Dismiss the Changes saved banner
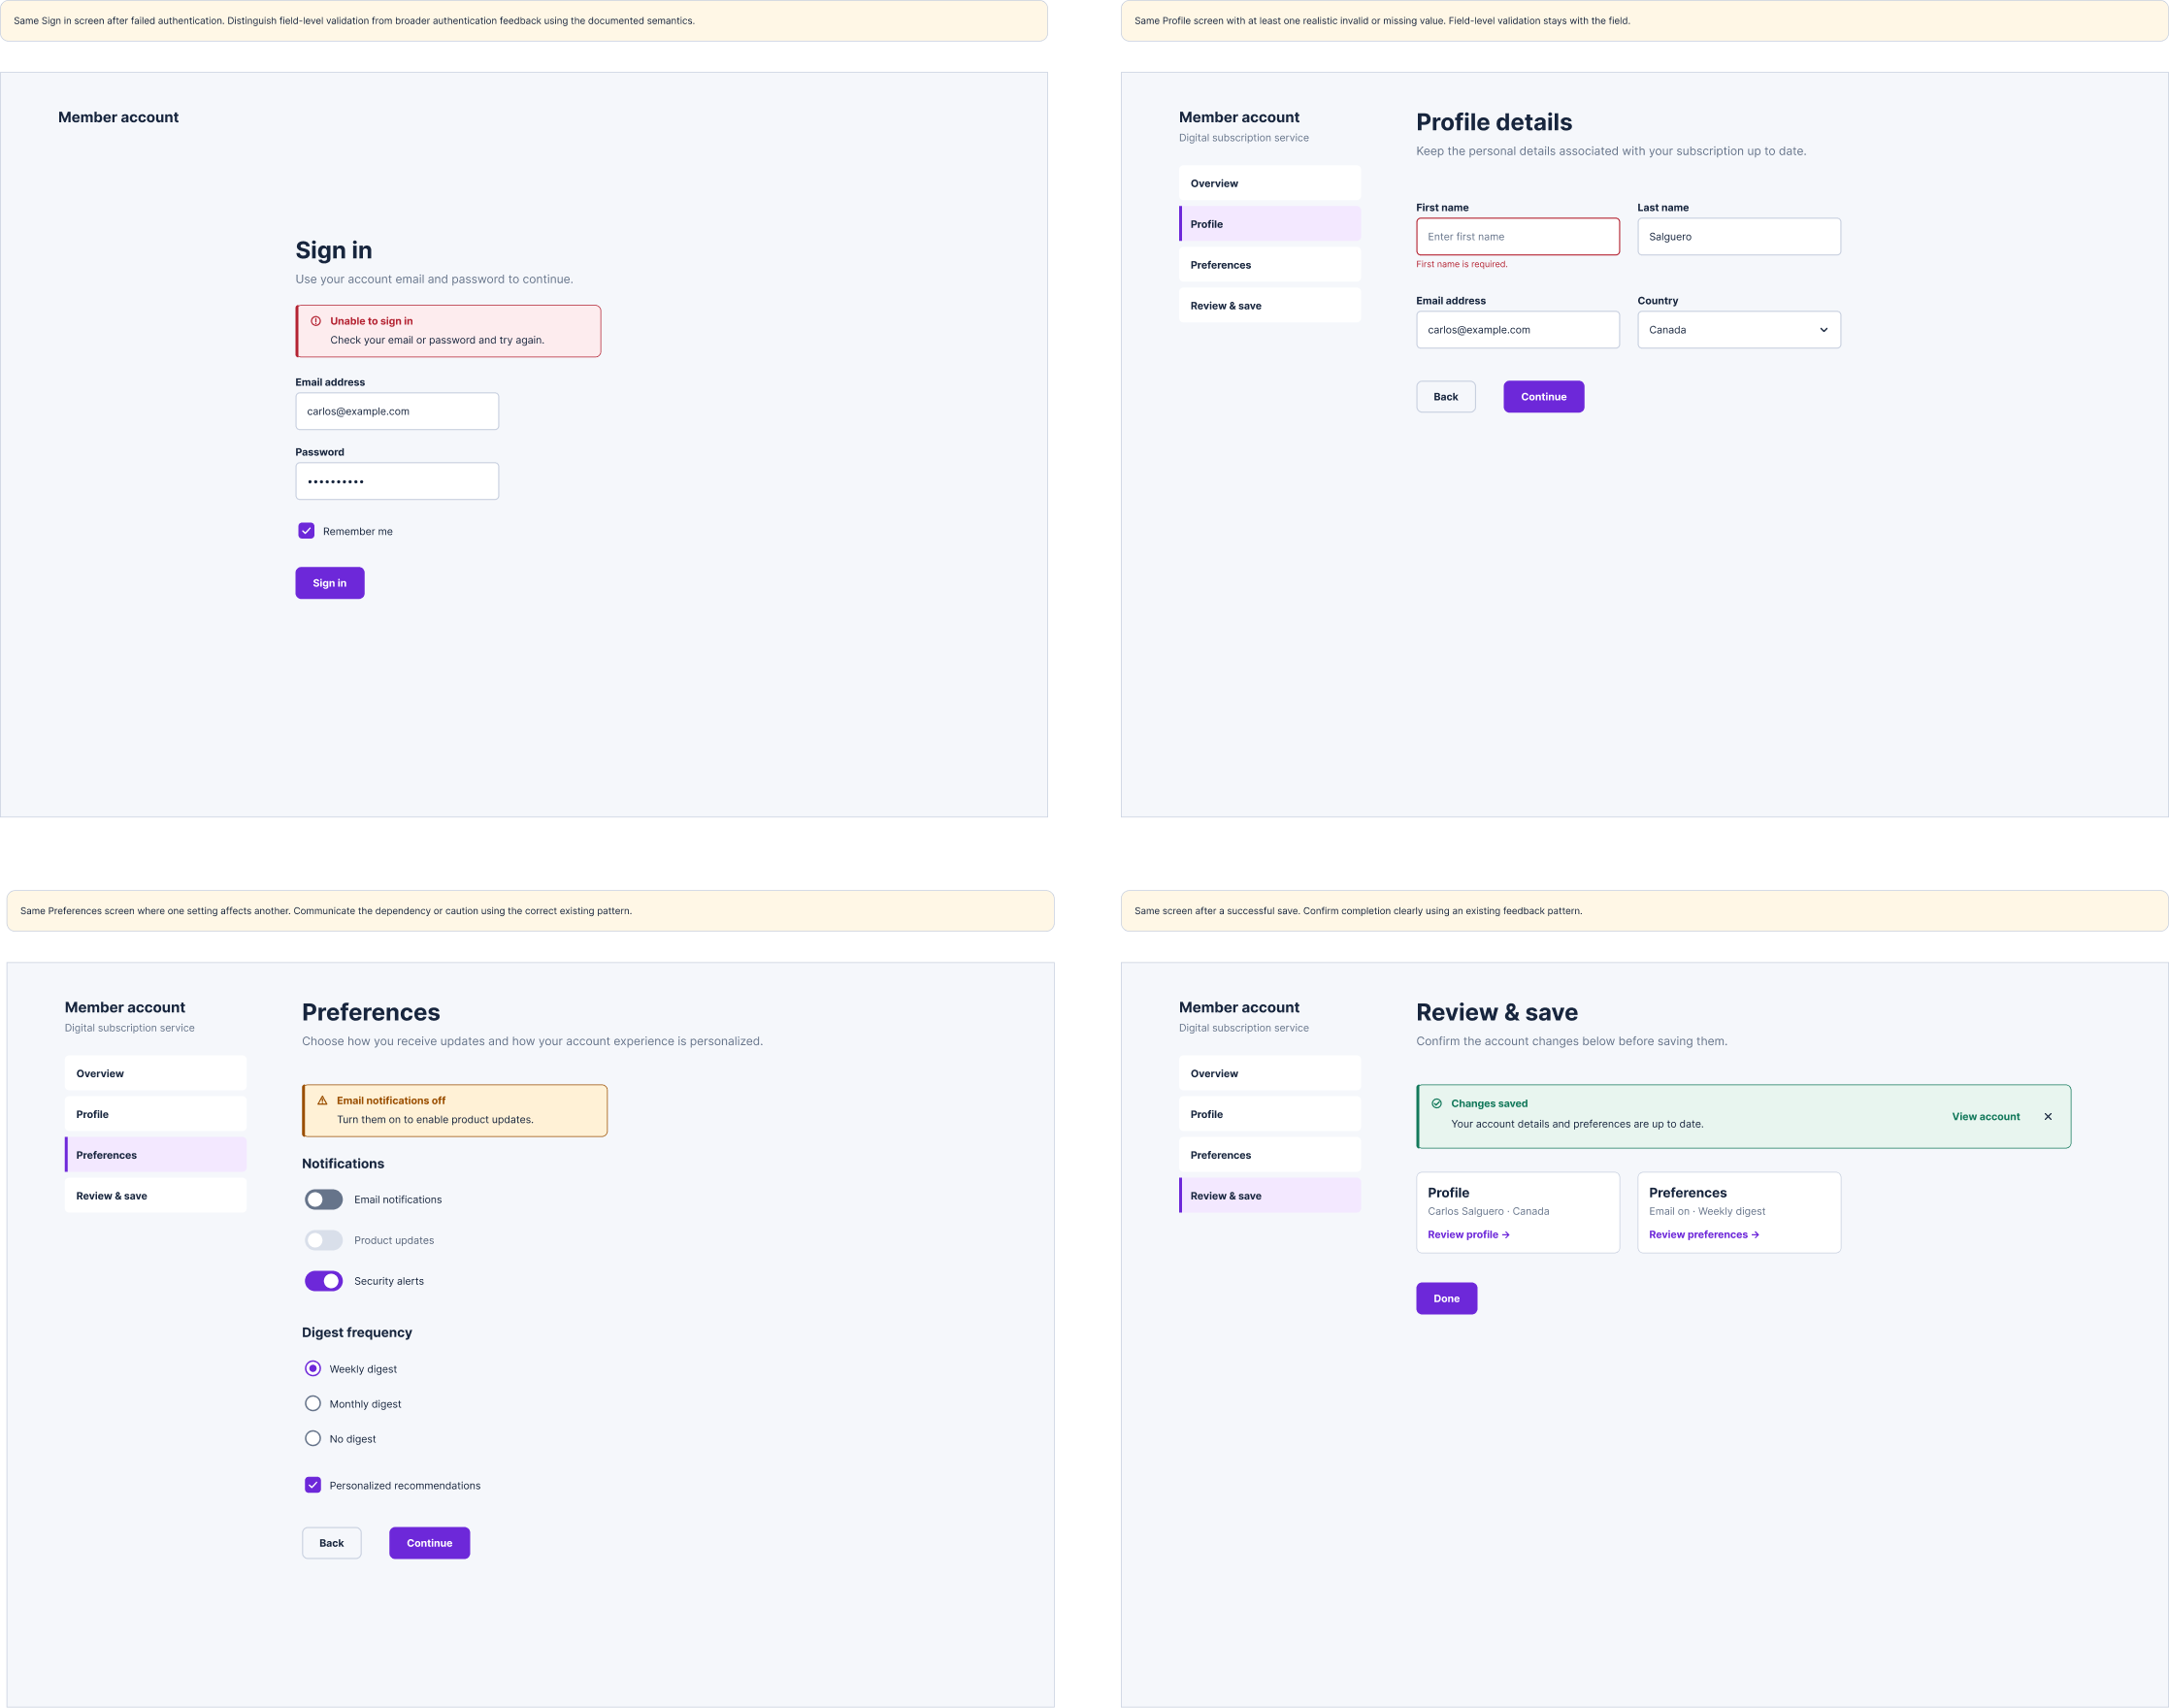 click(x=2048, y=1116)
